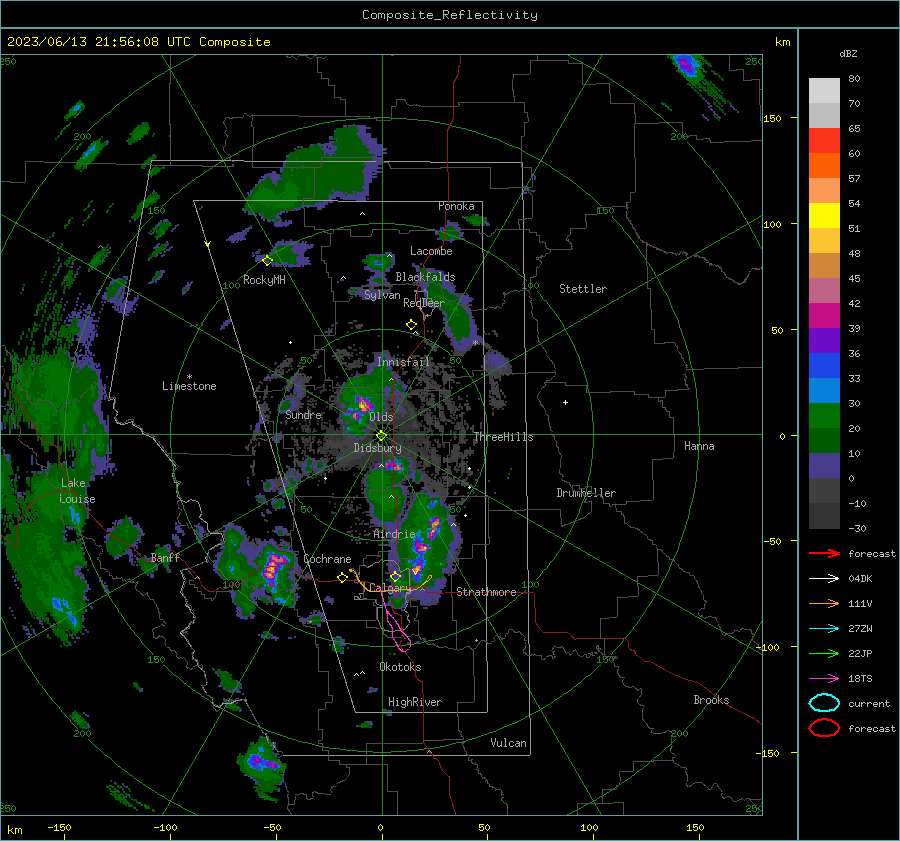Click the Blackfalds city label
The image size is (900, 841).
point(425,277)
